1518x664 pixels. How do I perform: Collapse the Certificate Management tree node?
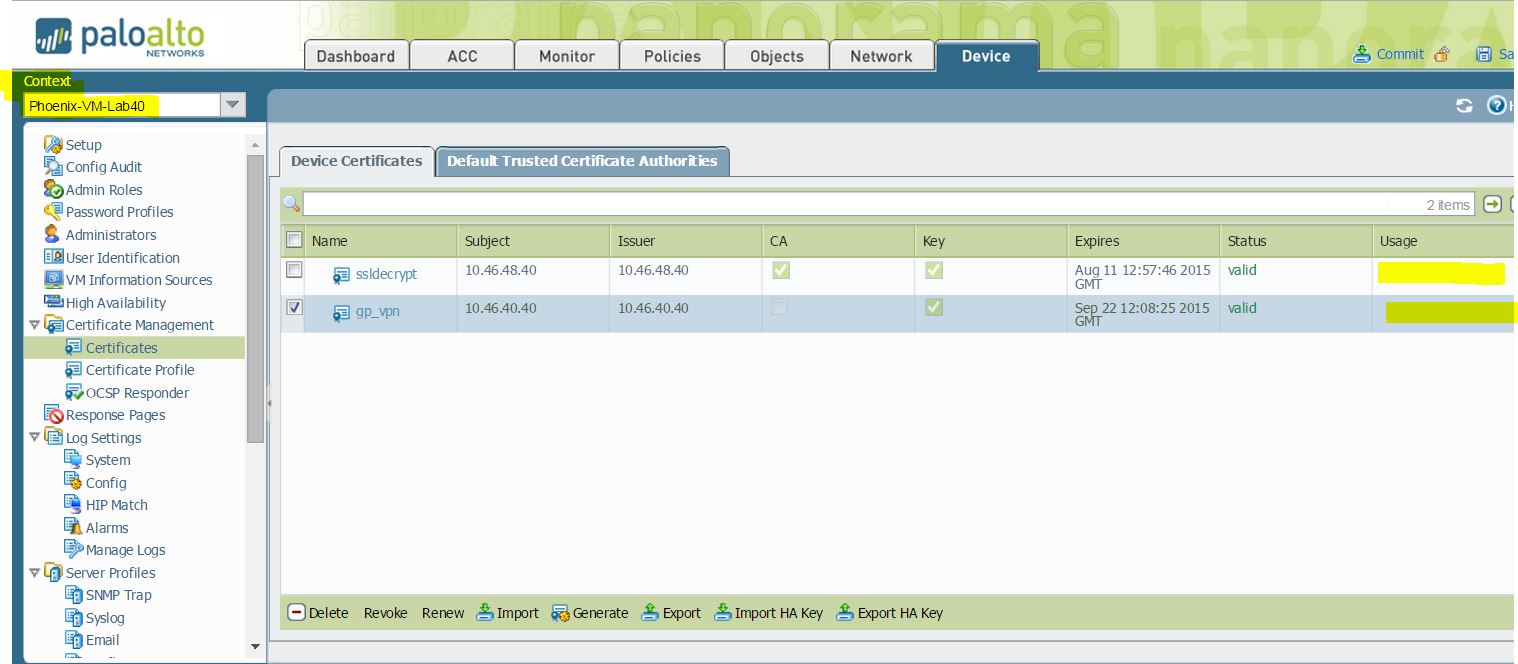(x=35, y=325)
